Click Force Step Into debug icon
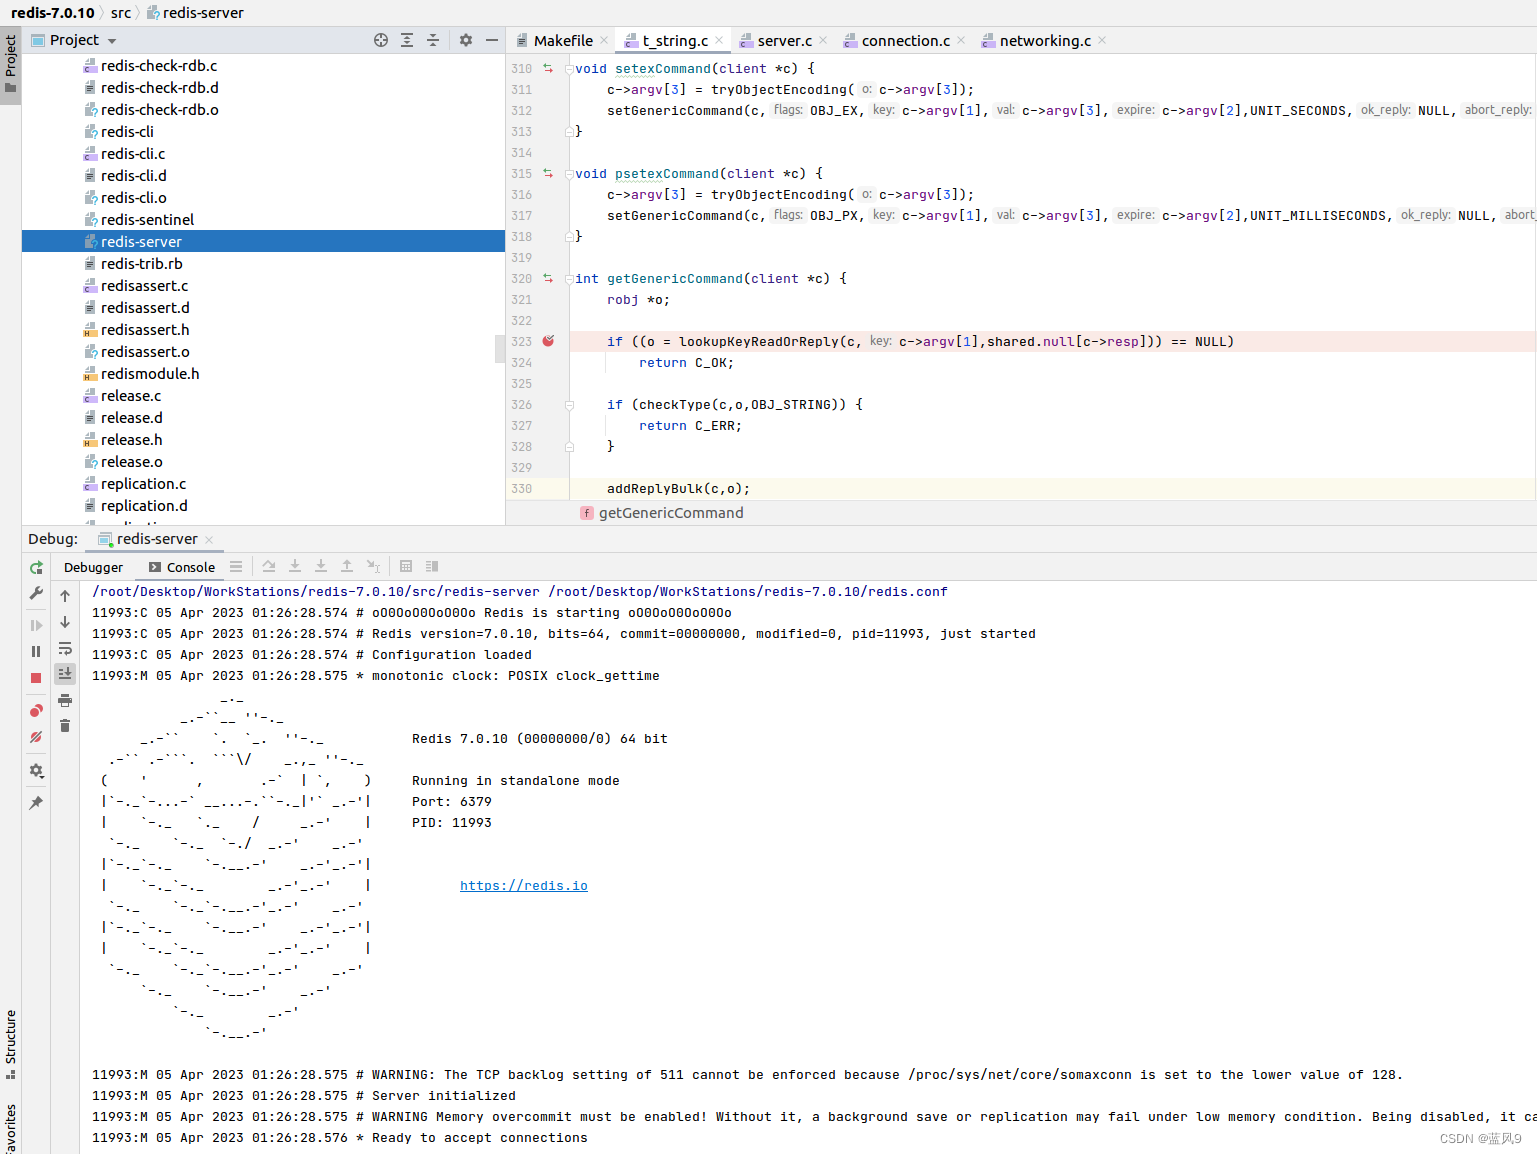The height and width of the screenshot is (1154, 1537). tap(321, 566)
